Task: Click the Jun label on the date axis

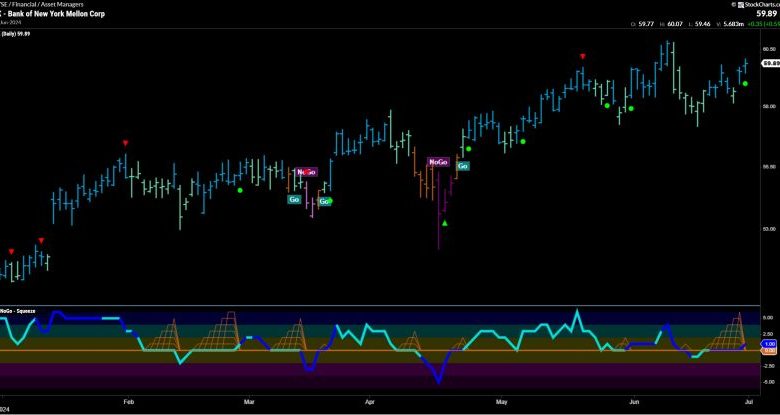Action: (633, 400)
